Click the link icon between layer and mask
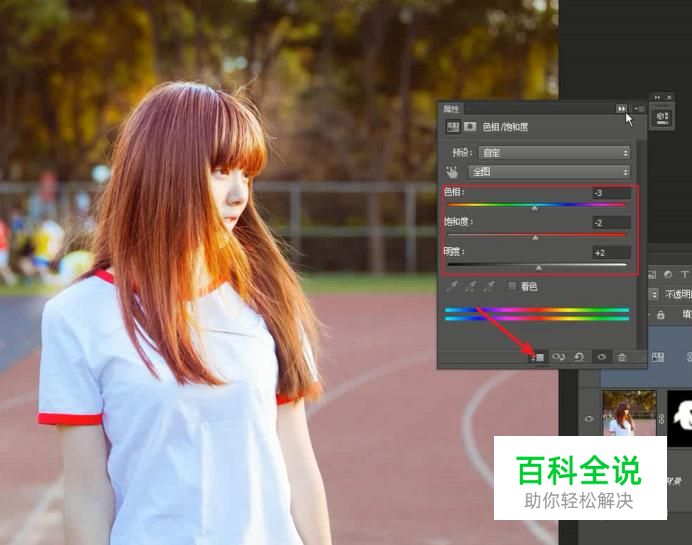Screen dimensions: 692x545 tap(661, 419)
